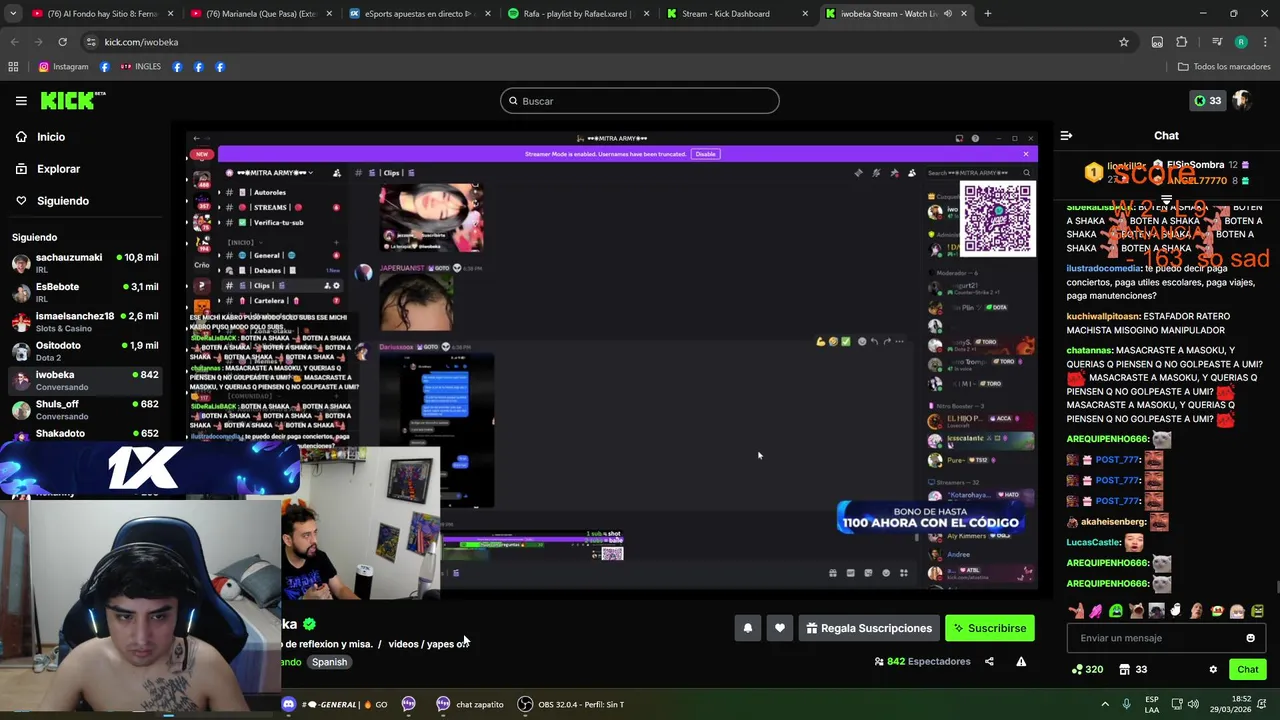This screenshot has height=720, width=1280.
Task: Click username ilustradocomedia in chat
Action: pyautogui.click(x=1103, y=269)
